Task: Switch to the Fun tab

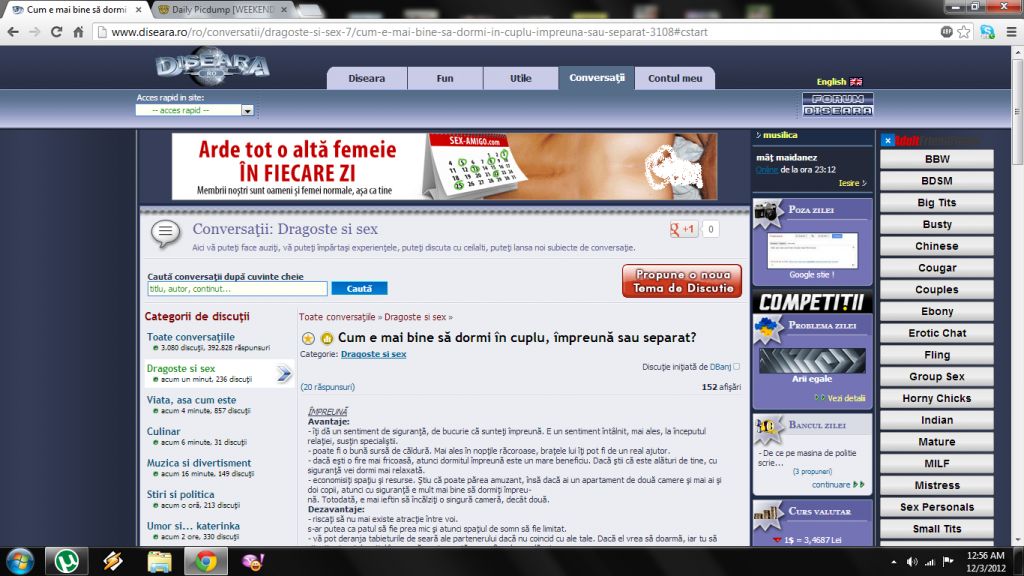Action: click(x=445, y=78)
